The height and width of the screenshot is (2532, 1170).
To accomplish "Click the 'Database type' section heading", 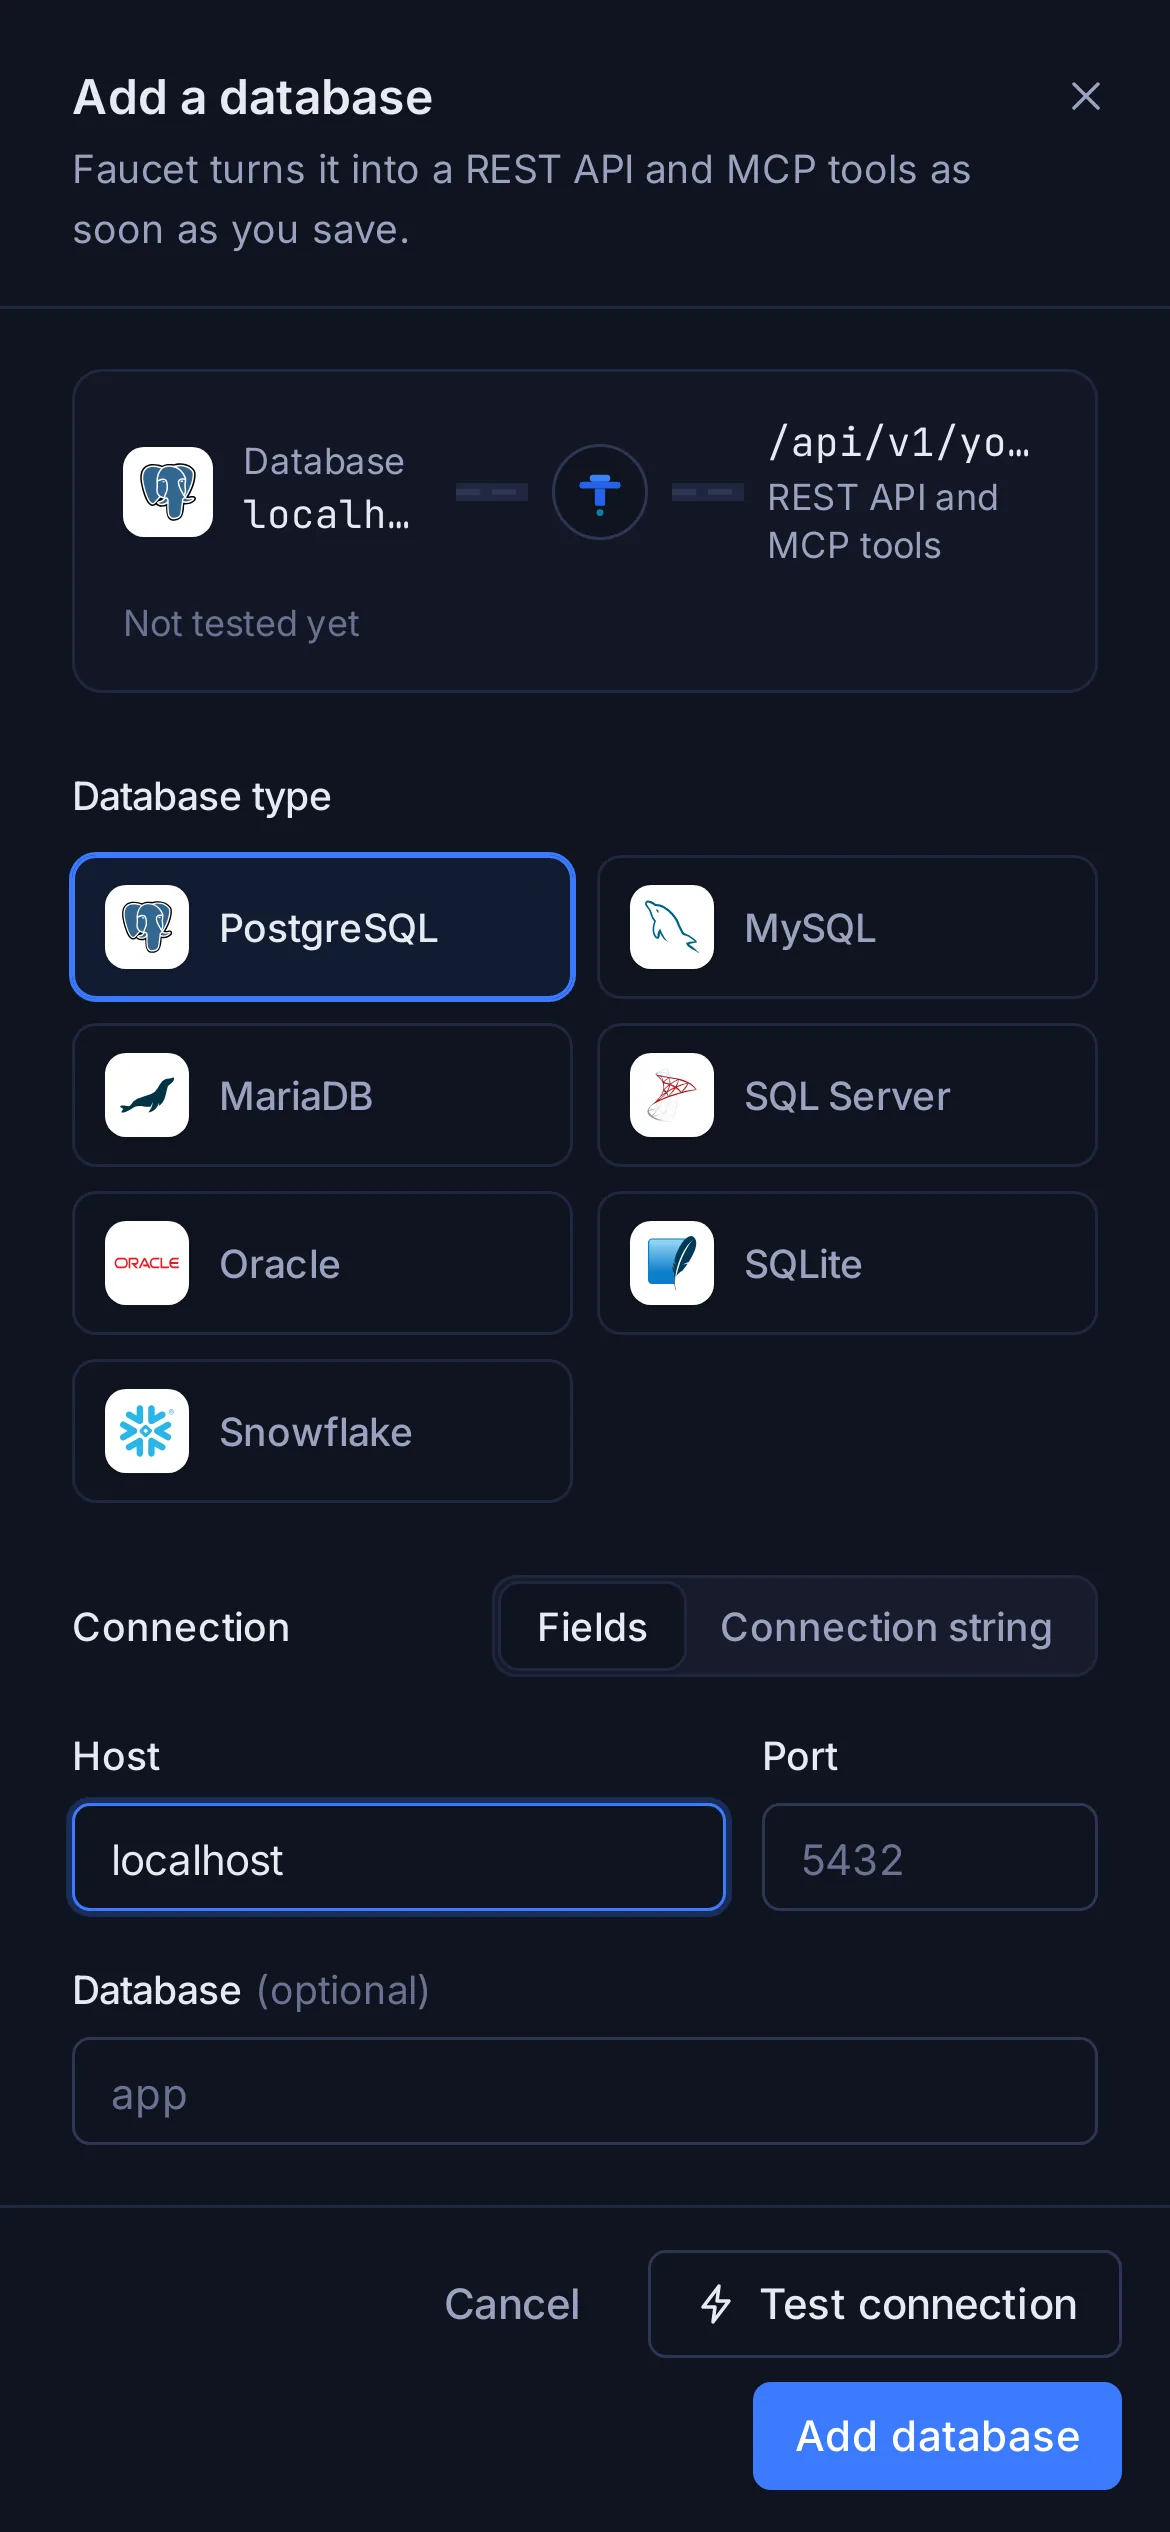I will (202, 797).
